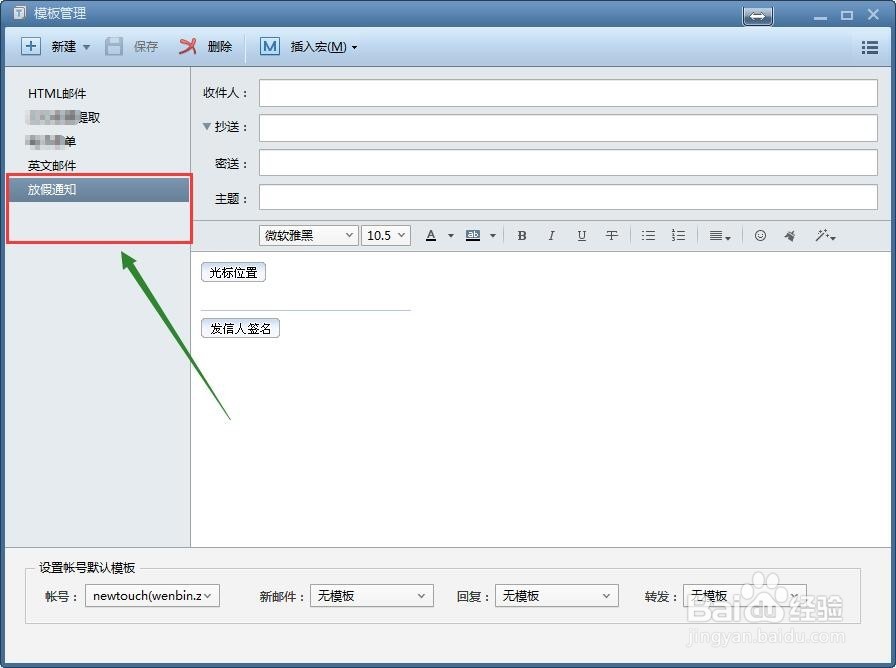Toggle strikethrough formatting
The width and height of the screenshot is (896, 668).
point(611,235)
